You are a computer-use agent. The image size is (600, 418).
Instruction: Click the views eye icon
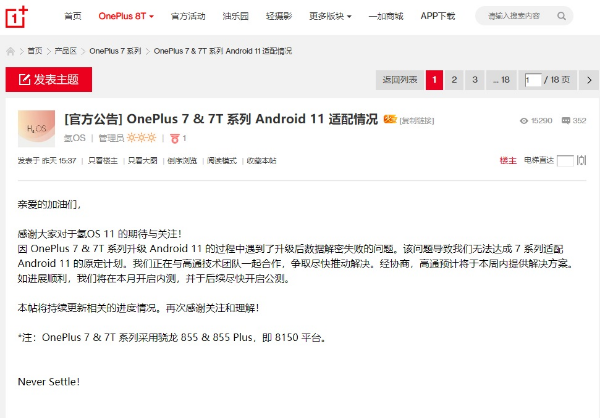click(x=524, y=121)
